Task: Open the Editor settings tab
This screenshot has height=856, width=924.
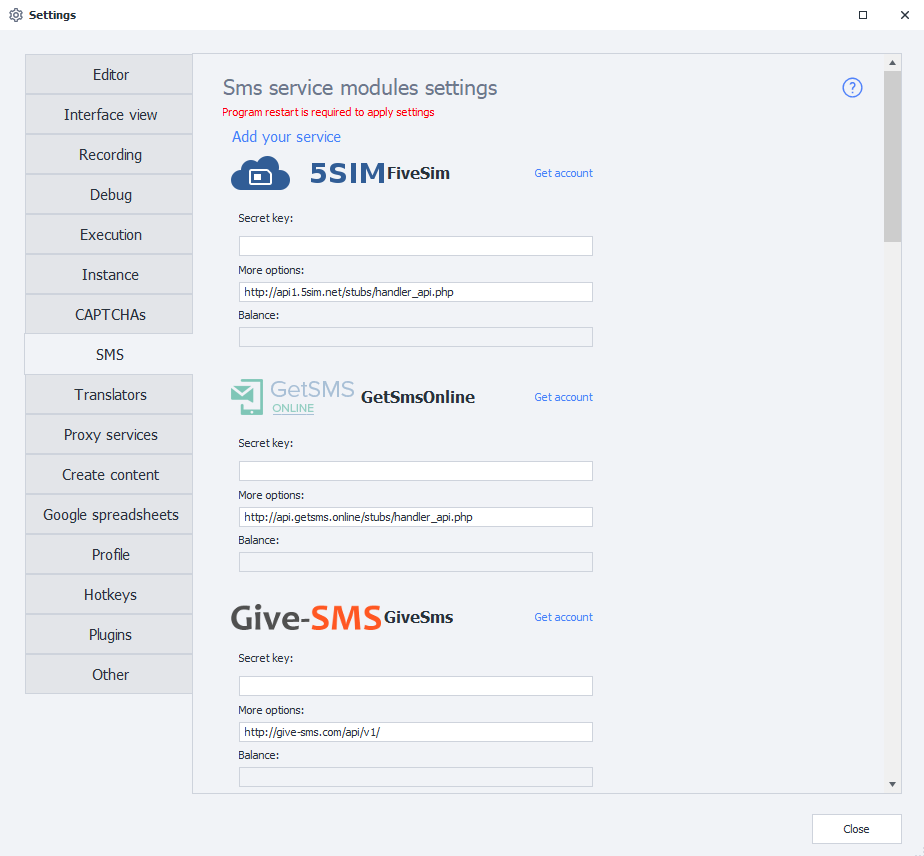Action: 110,75
